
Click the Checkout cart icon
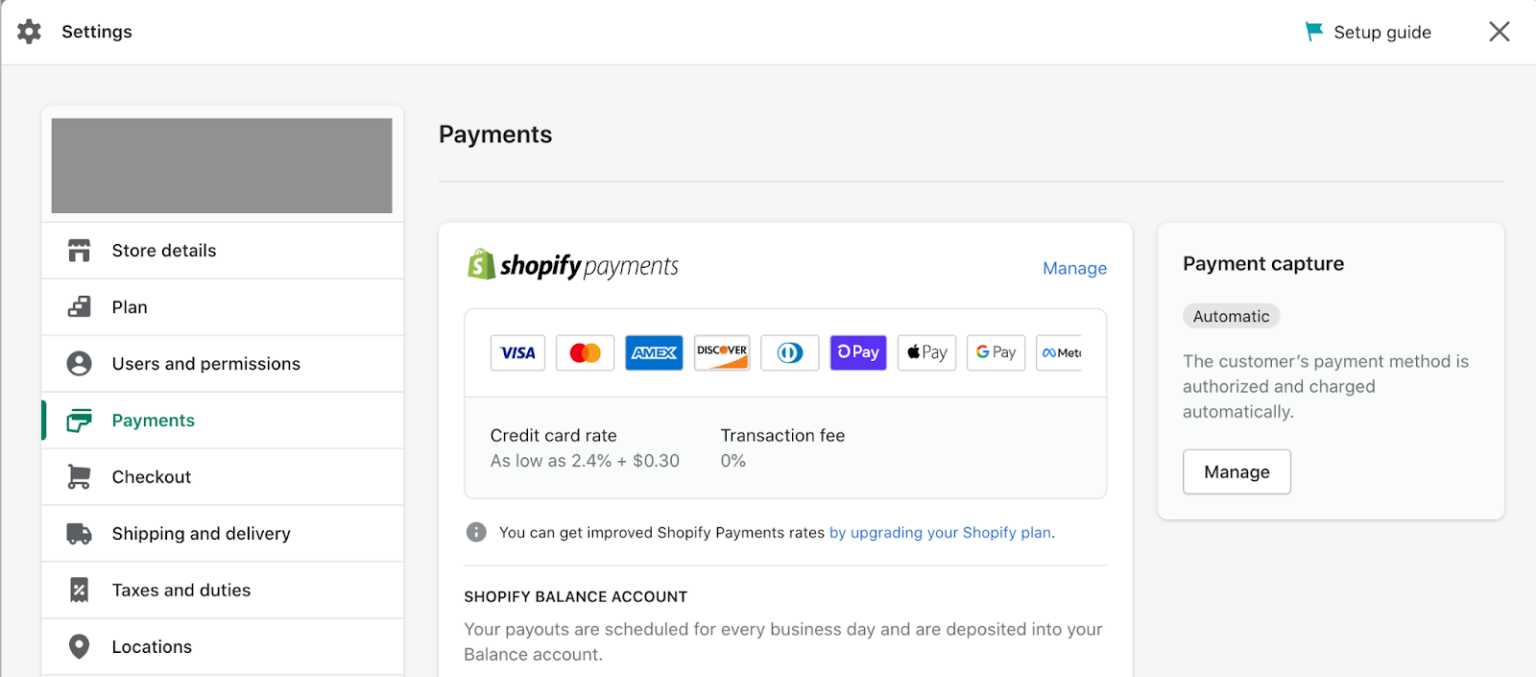[79, 477]
